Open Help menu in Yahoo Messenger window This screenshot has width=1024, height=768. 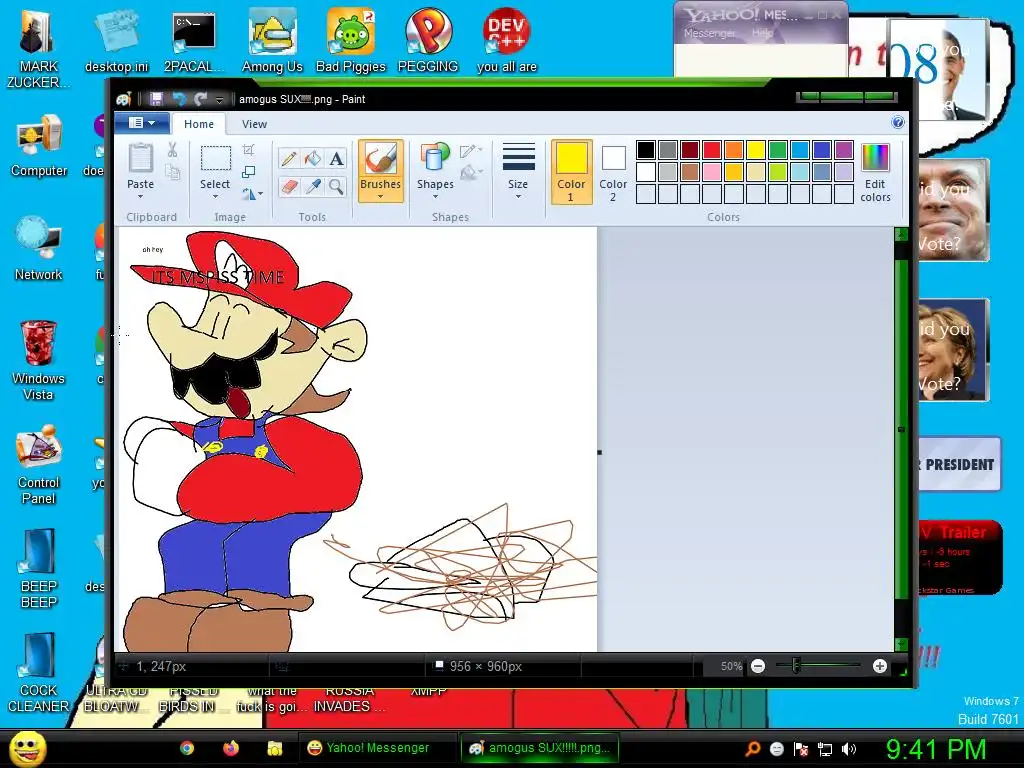point(762,33)
